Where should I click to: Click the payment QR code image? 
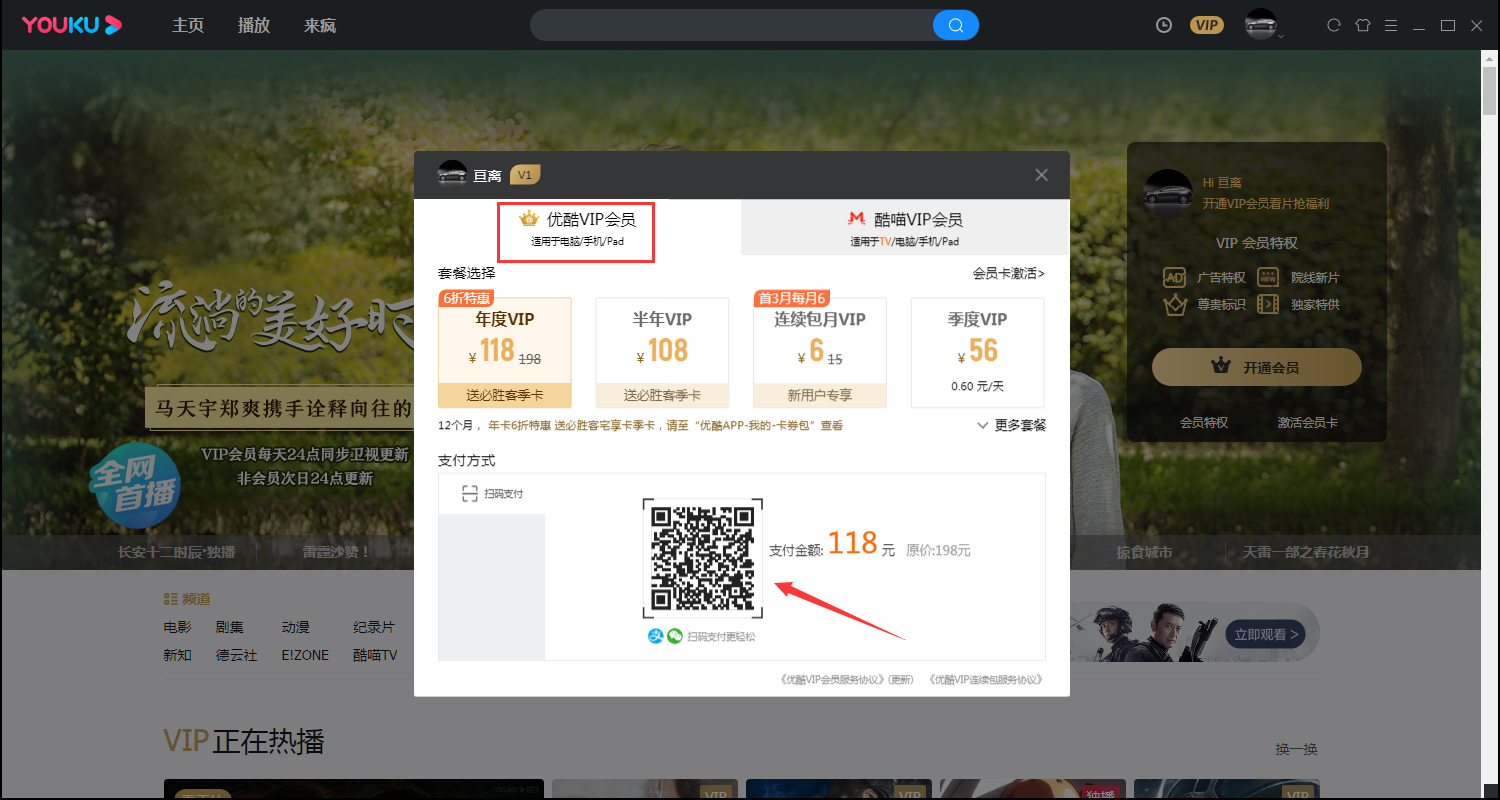[x=703, y=558]
